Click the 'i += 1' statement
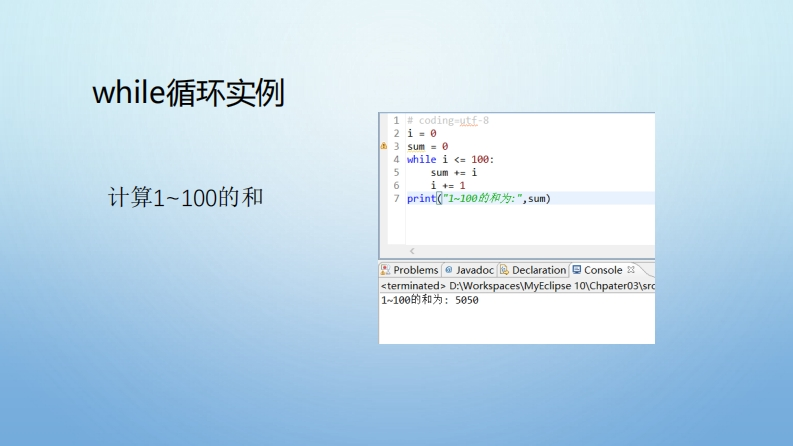This screenshot has width=793, height=446. (448, 186)
